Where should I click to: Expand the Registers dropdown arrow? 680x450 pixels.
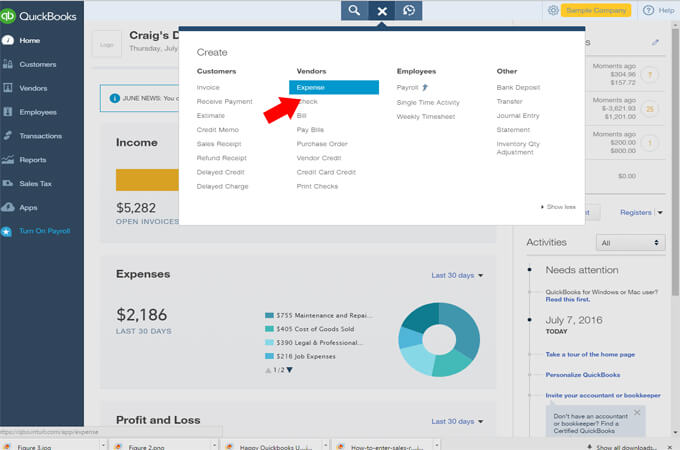(x=660, y=212)
